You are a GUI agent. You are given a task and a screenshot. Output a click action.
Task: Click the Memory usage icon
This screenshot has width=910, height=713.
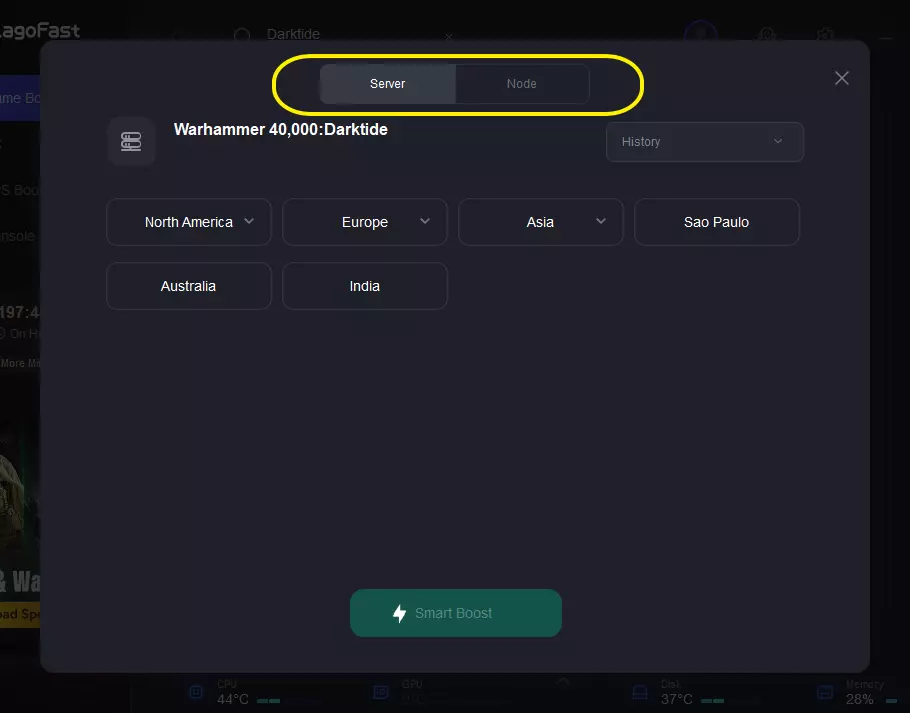click(825, 692)
